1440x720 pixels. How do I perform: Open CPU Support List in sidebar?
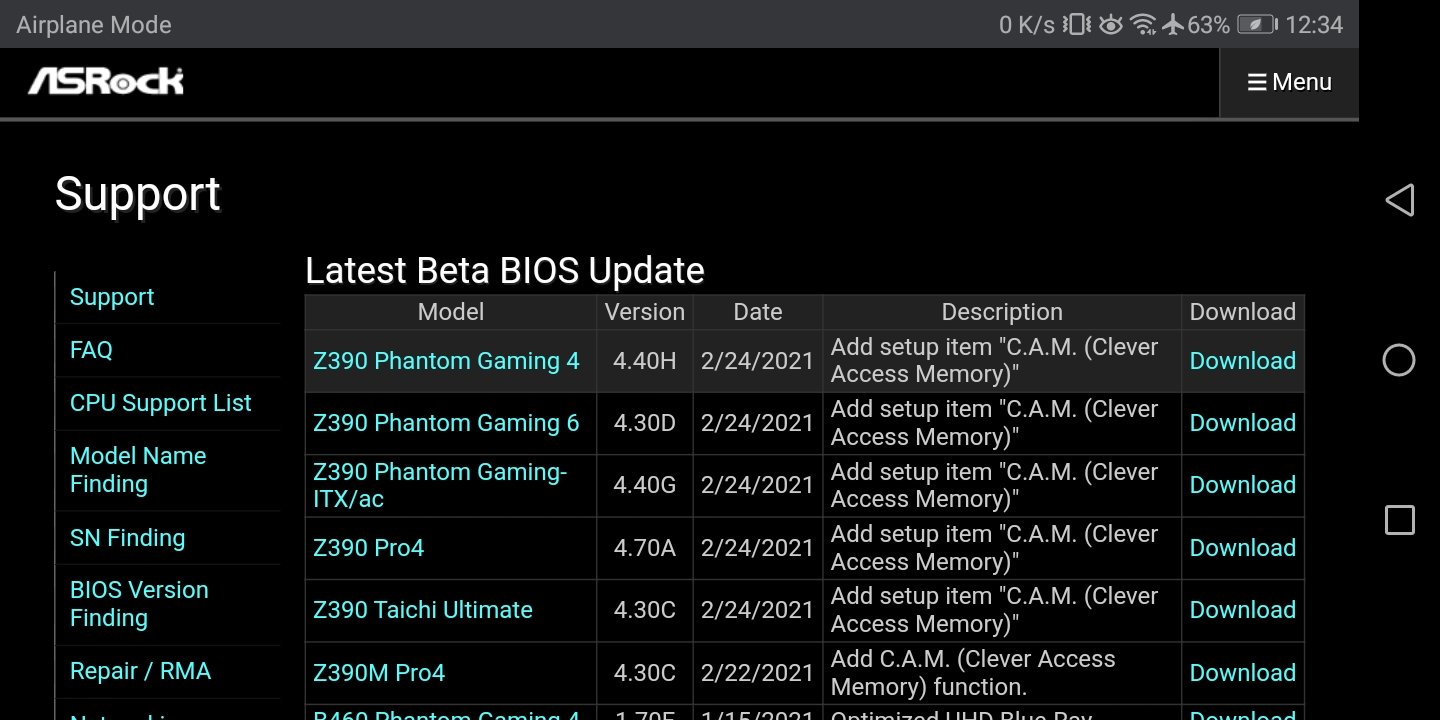coord(160,403)
